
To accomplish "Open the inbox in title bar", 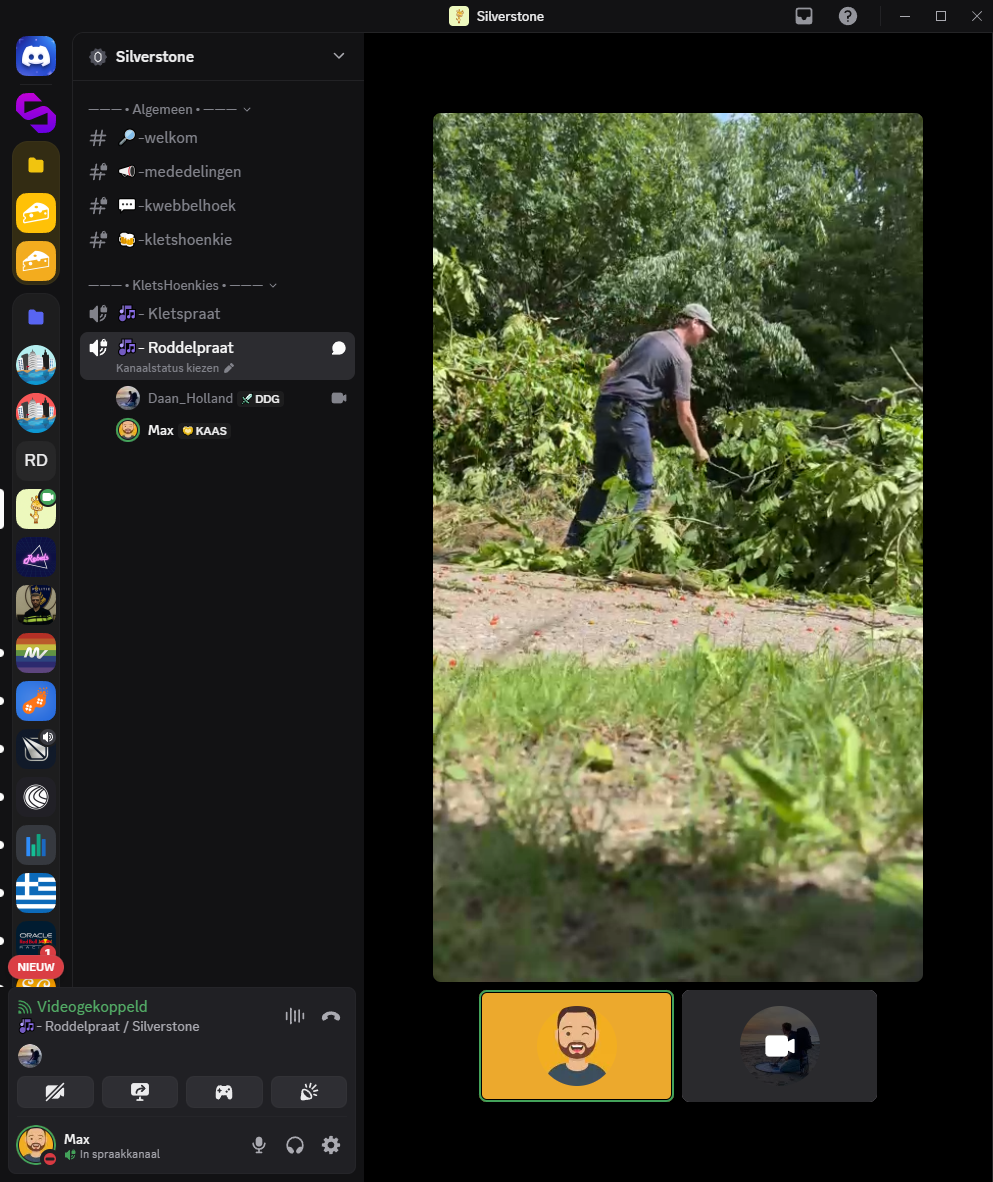I will [804, 16].
